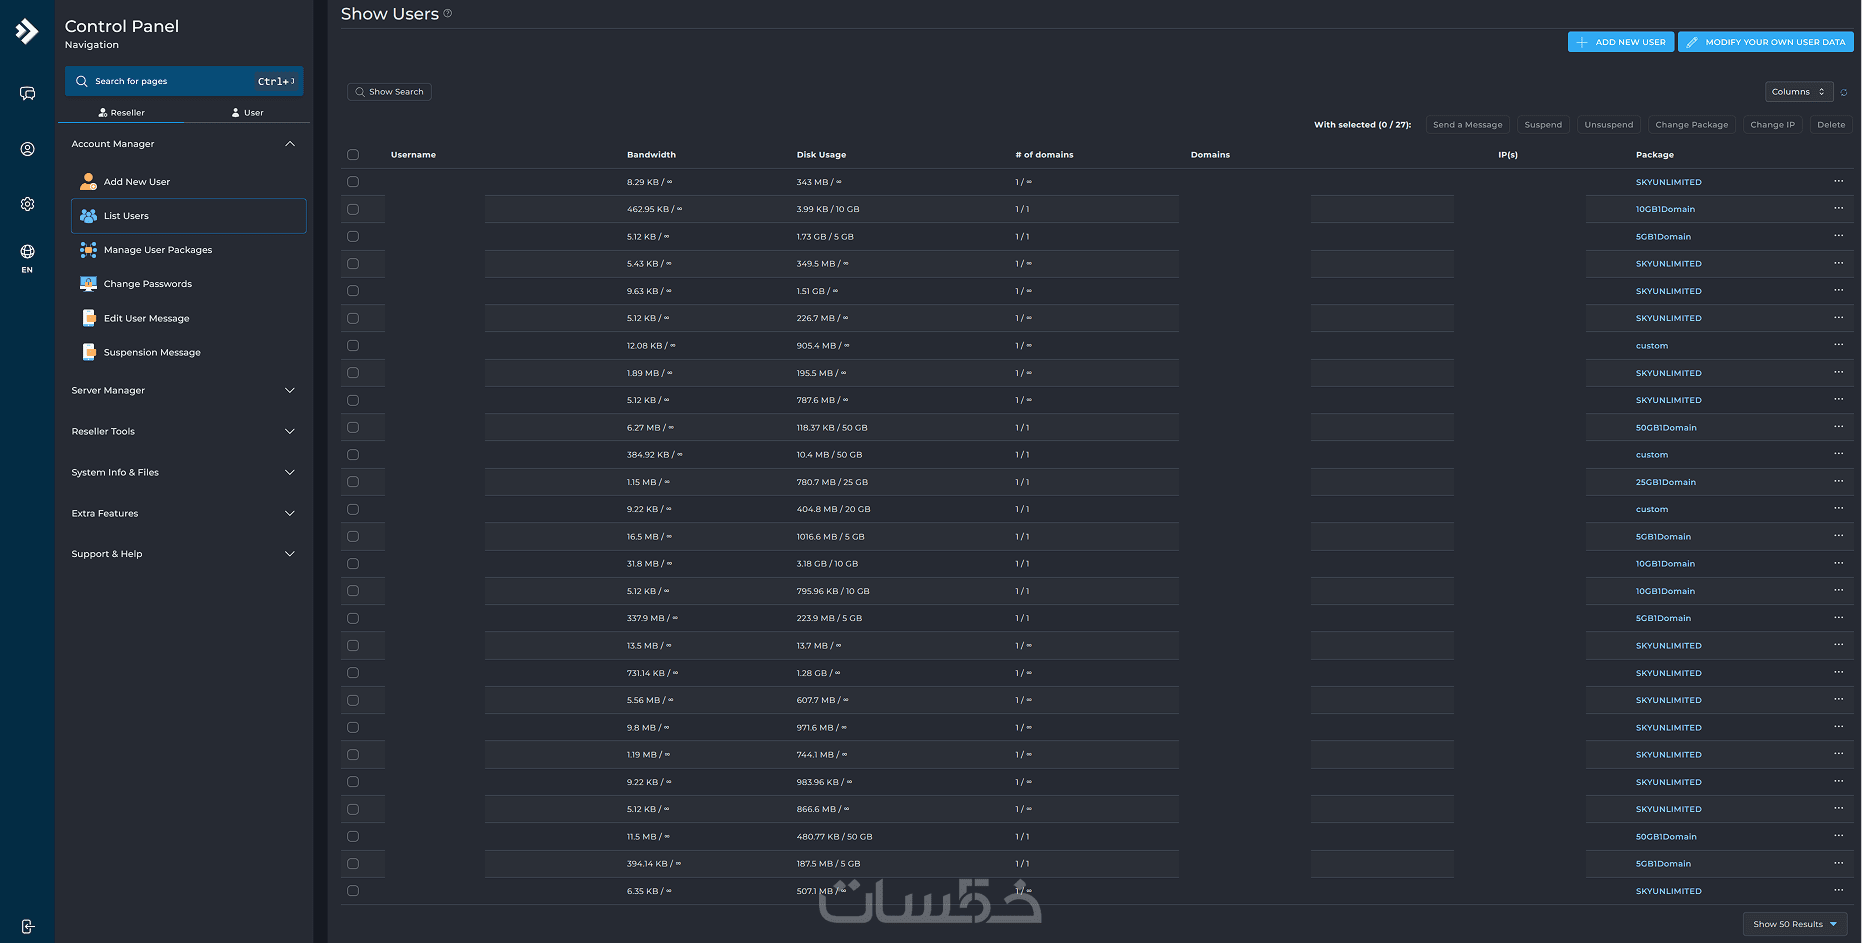Viewport: 1862px width, 943px height.
Task: Click MODIFY YOUR OWN USER DATA button
Action: (x=1766, y=42)
